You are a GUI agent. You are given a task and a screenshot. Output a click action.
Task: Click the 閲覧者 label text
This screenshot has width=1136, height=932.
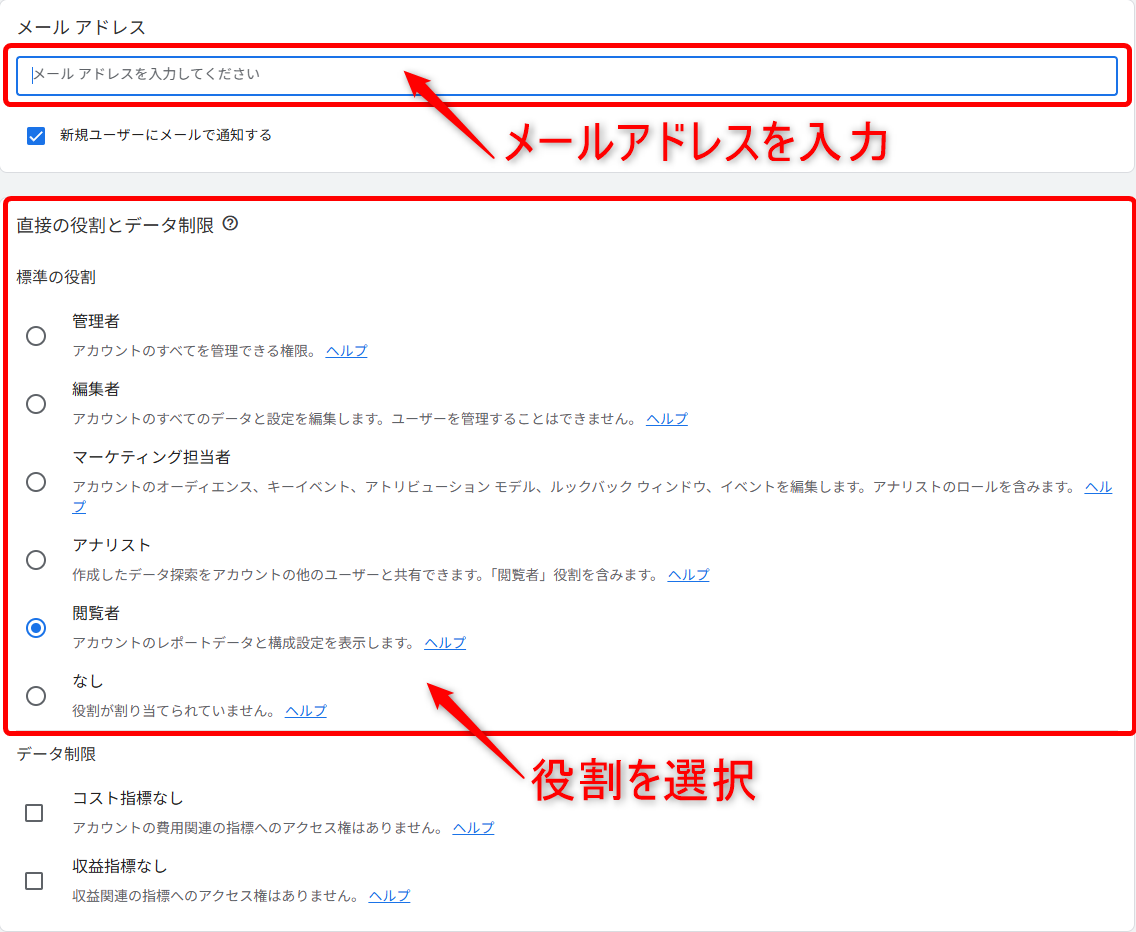click(x=96, y=613)
